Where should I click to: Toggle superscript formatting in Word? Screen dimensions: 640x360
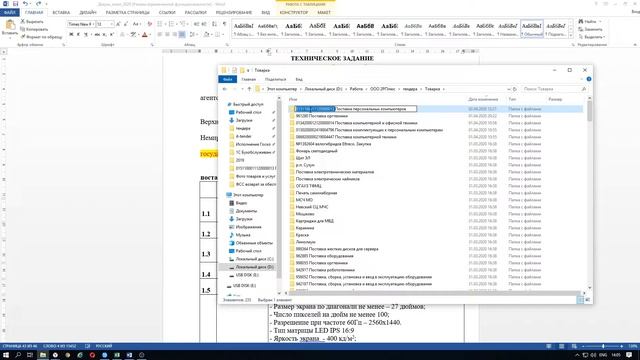pos(111,35)
